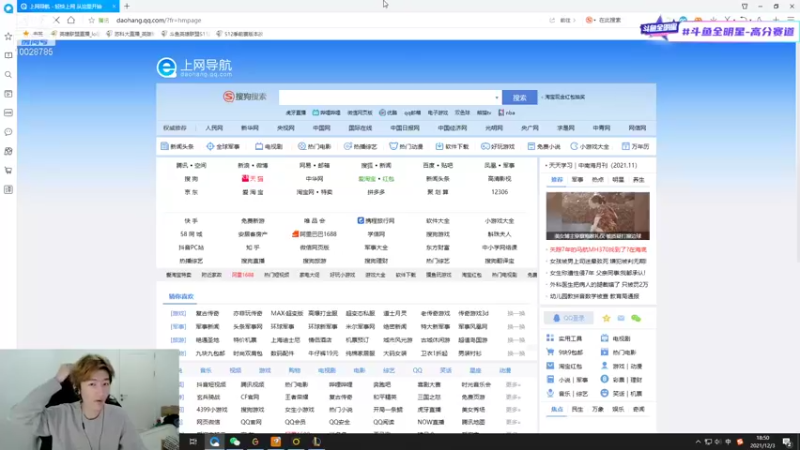Open Task View on the Windows taskbar
This screenshot has width=800, height=450.
click(193, 441)
